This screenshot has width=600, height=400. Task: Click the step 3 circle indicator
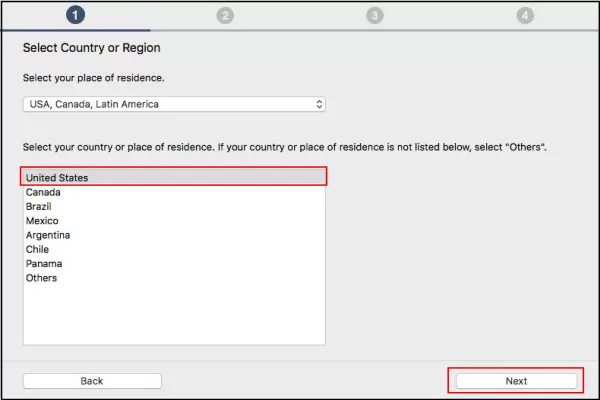tap(375, 16)
